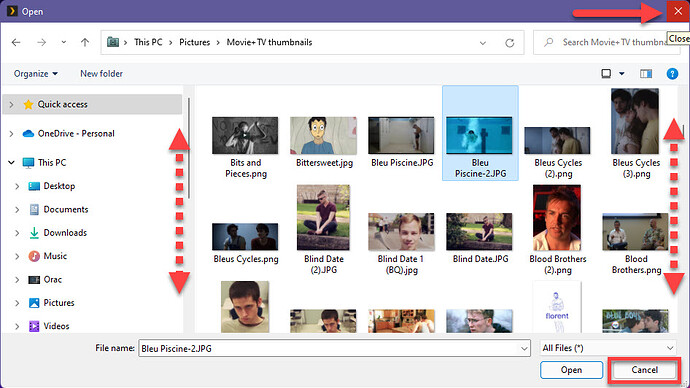Select Quick access in the sidebar
This screenshot has height=388, width=690.
pyautogui.click(x=92, y=104)
